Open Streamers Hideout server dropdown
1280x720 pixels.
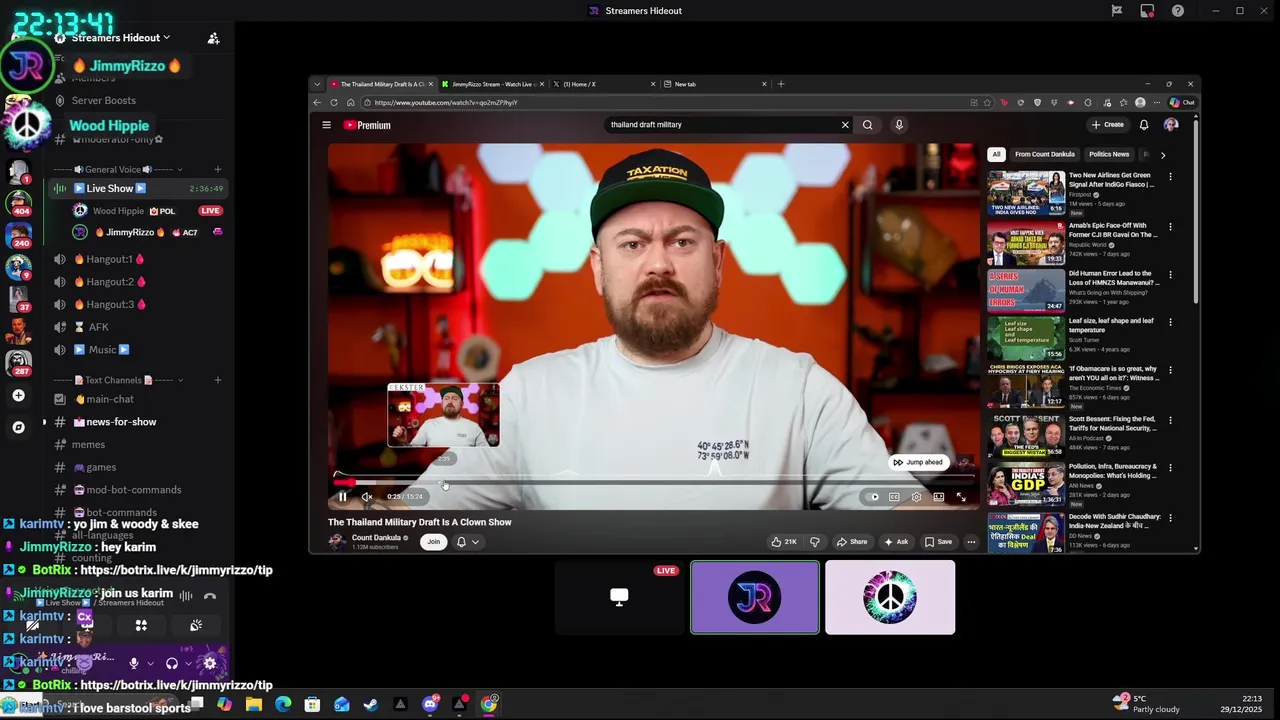tap(120, 38)
